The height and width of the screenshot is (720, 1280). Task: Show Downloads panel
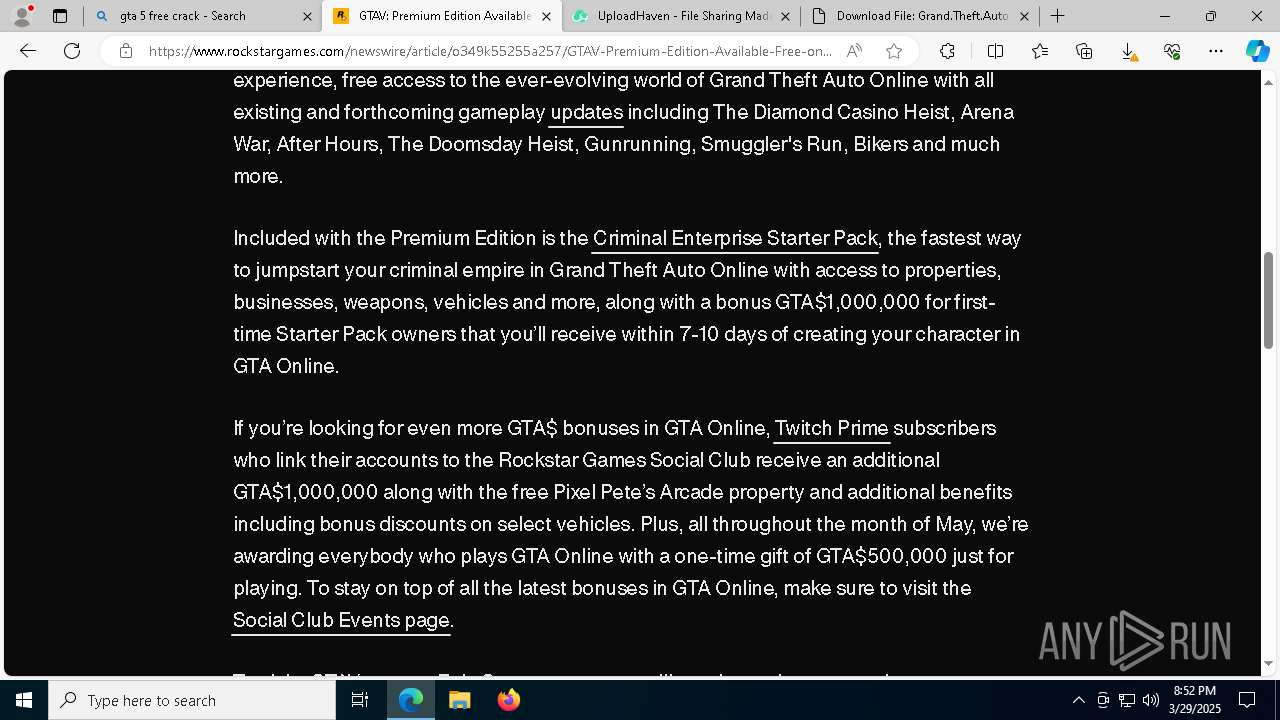1128,51
